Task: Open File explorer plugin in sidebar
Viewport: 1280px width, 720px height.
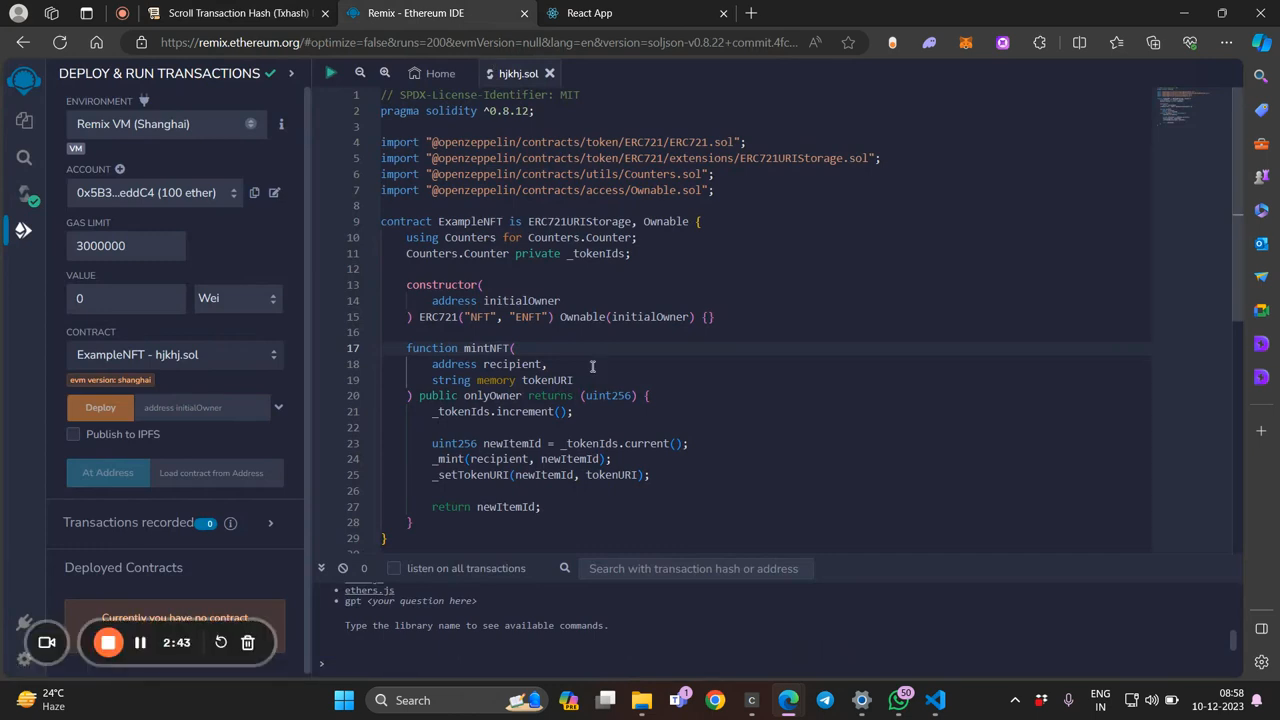Action: [24, 120]
